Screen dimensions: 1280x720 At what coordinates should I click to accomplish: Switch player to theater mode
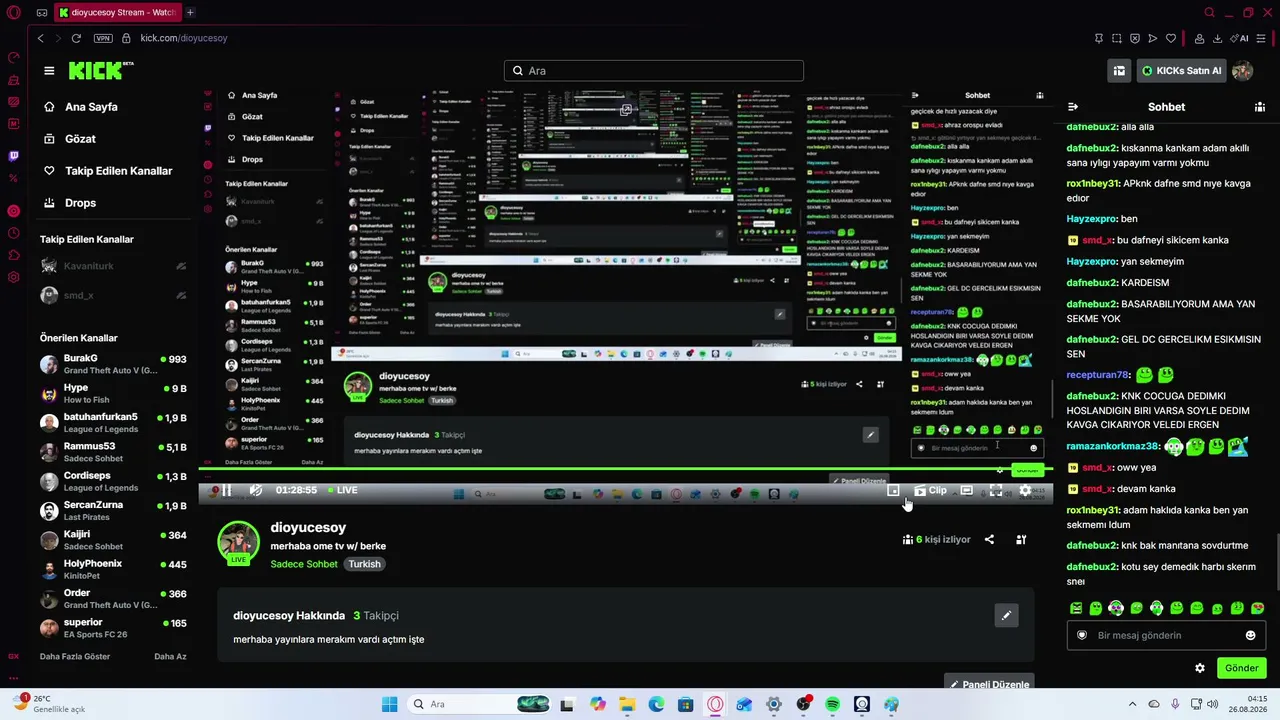(966, 490)
